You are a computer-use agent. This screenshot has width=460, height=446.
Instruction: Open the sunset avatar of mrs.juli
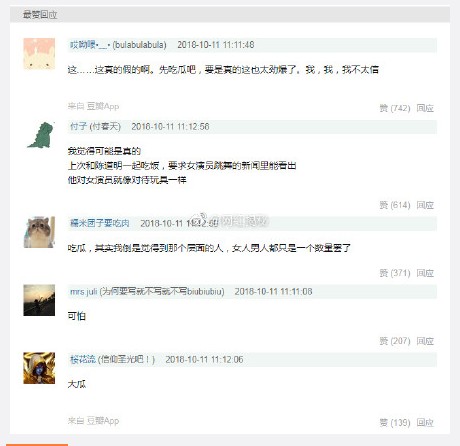pos(39,300)
